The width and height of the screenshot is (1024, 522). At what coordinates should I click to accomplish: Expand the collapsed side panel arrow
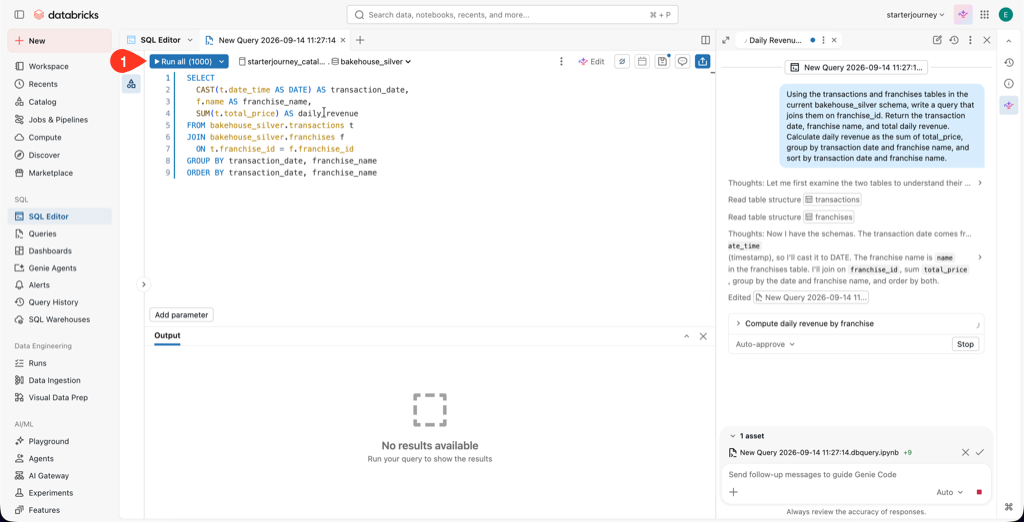point(144,284)
